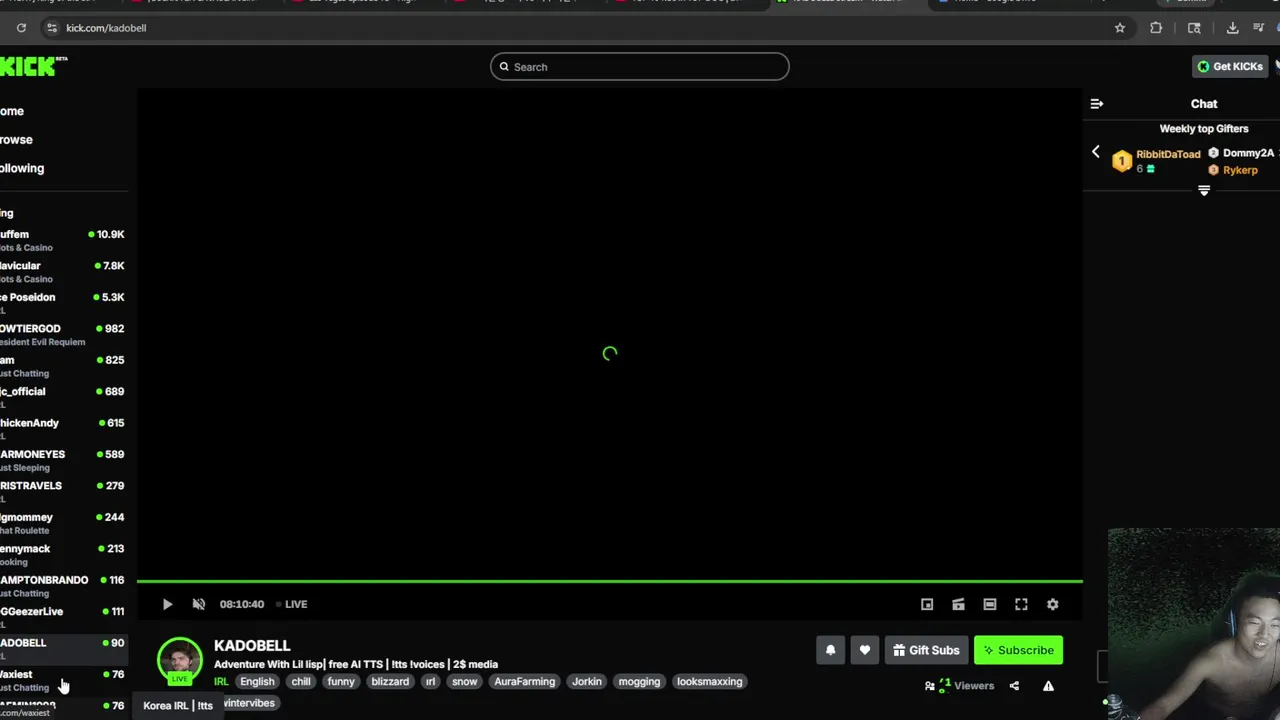The width and height of the screenshot is (1280, 720).
Task: Select the blizzard tag
Action: 390,682
